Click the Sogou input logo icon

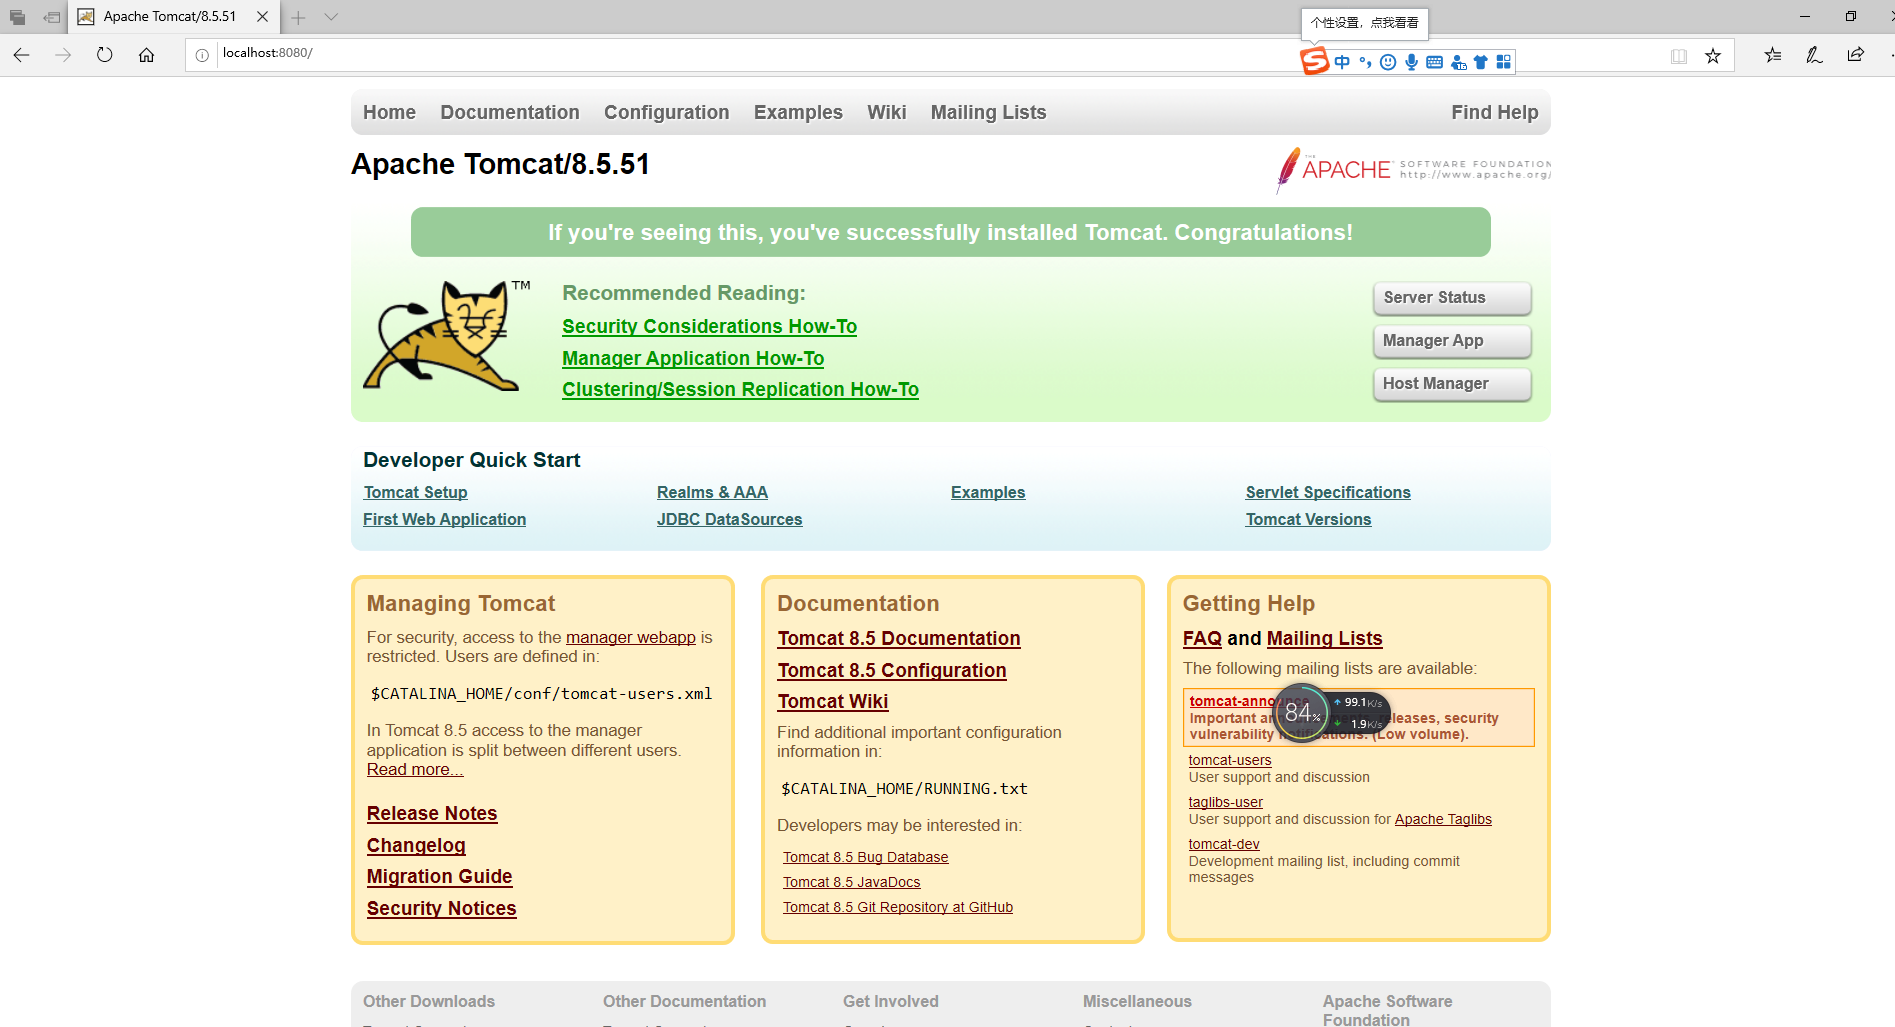click(x=1316, y=62)
